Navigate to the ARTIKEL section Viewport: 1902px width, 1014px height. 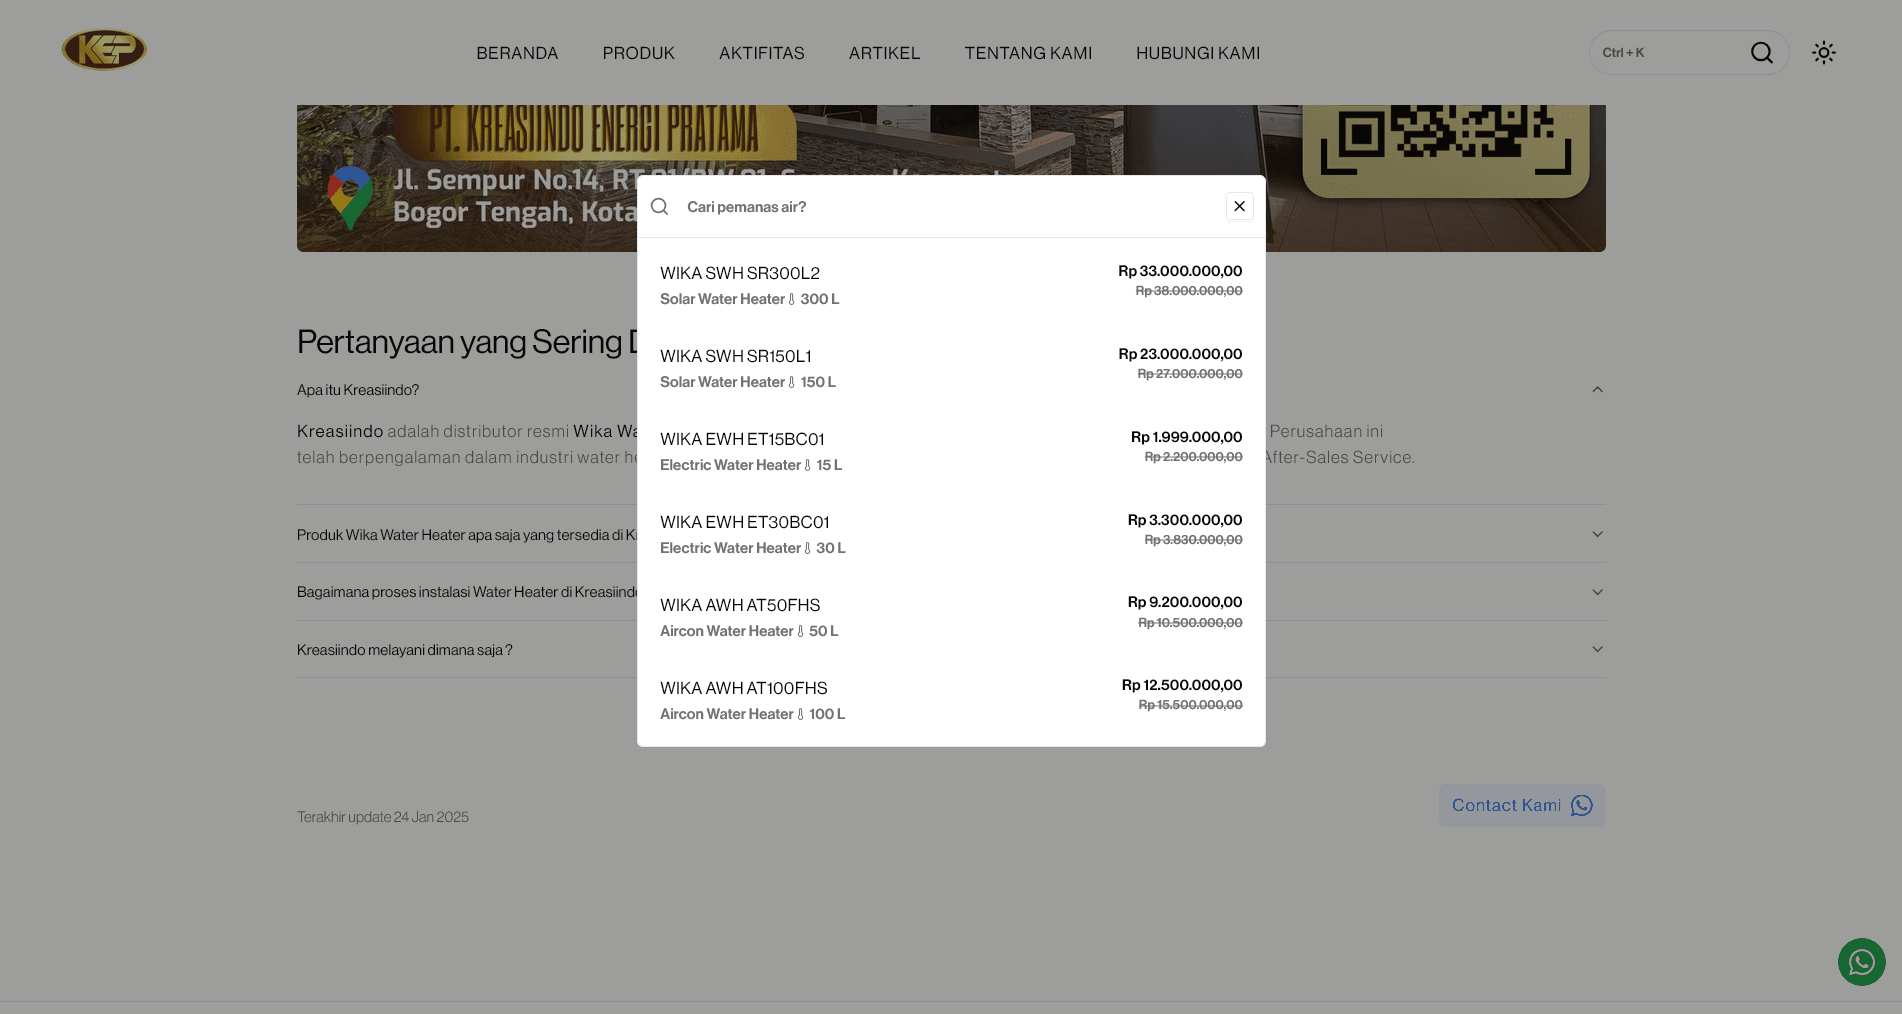tap(884, 52)
